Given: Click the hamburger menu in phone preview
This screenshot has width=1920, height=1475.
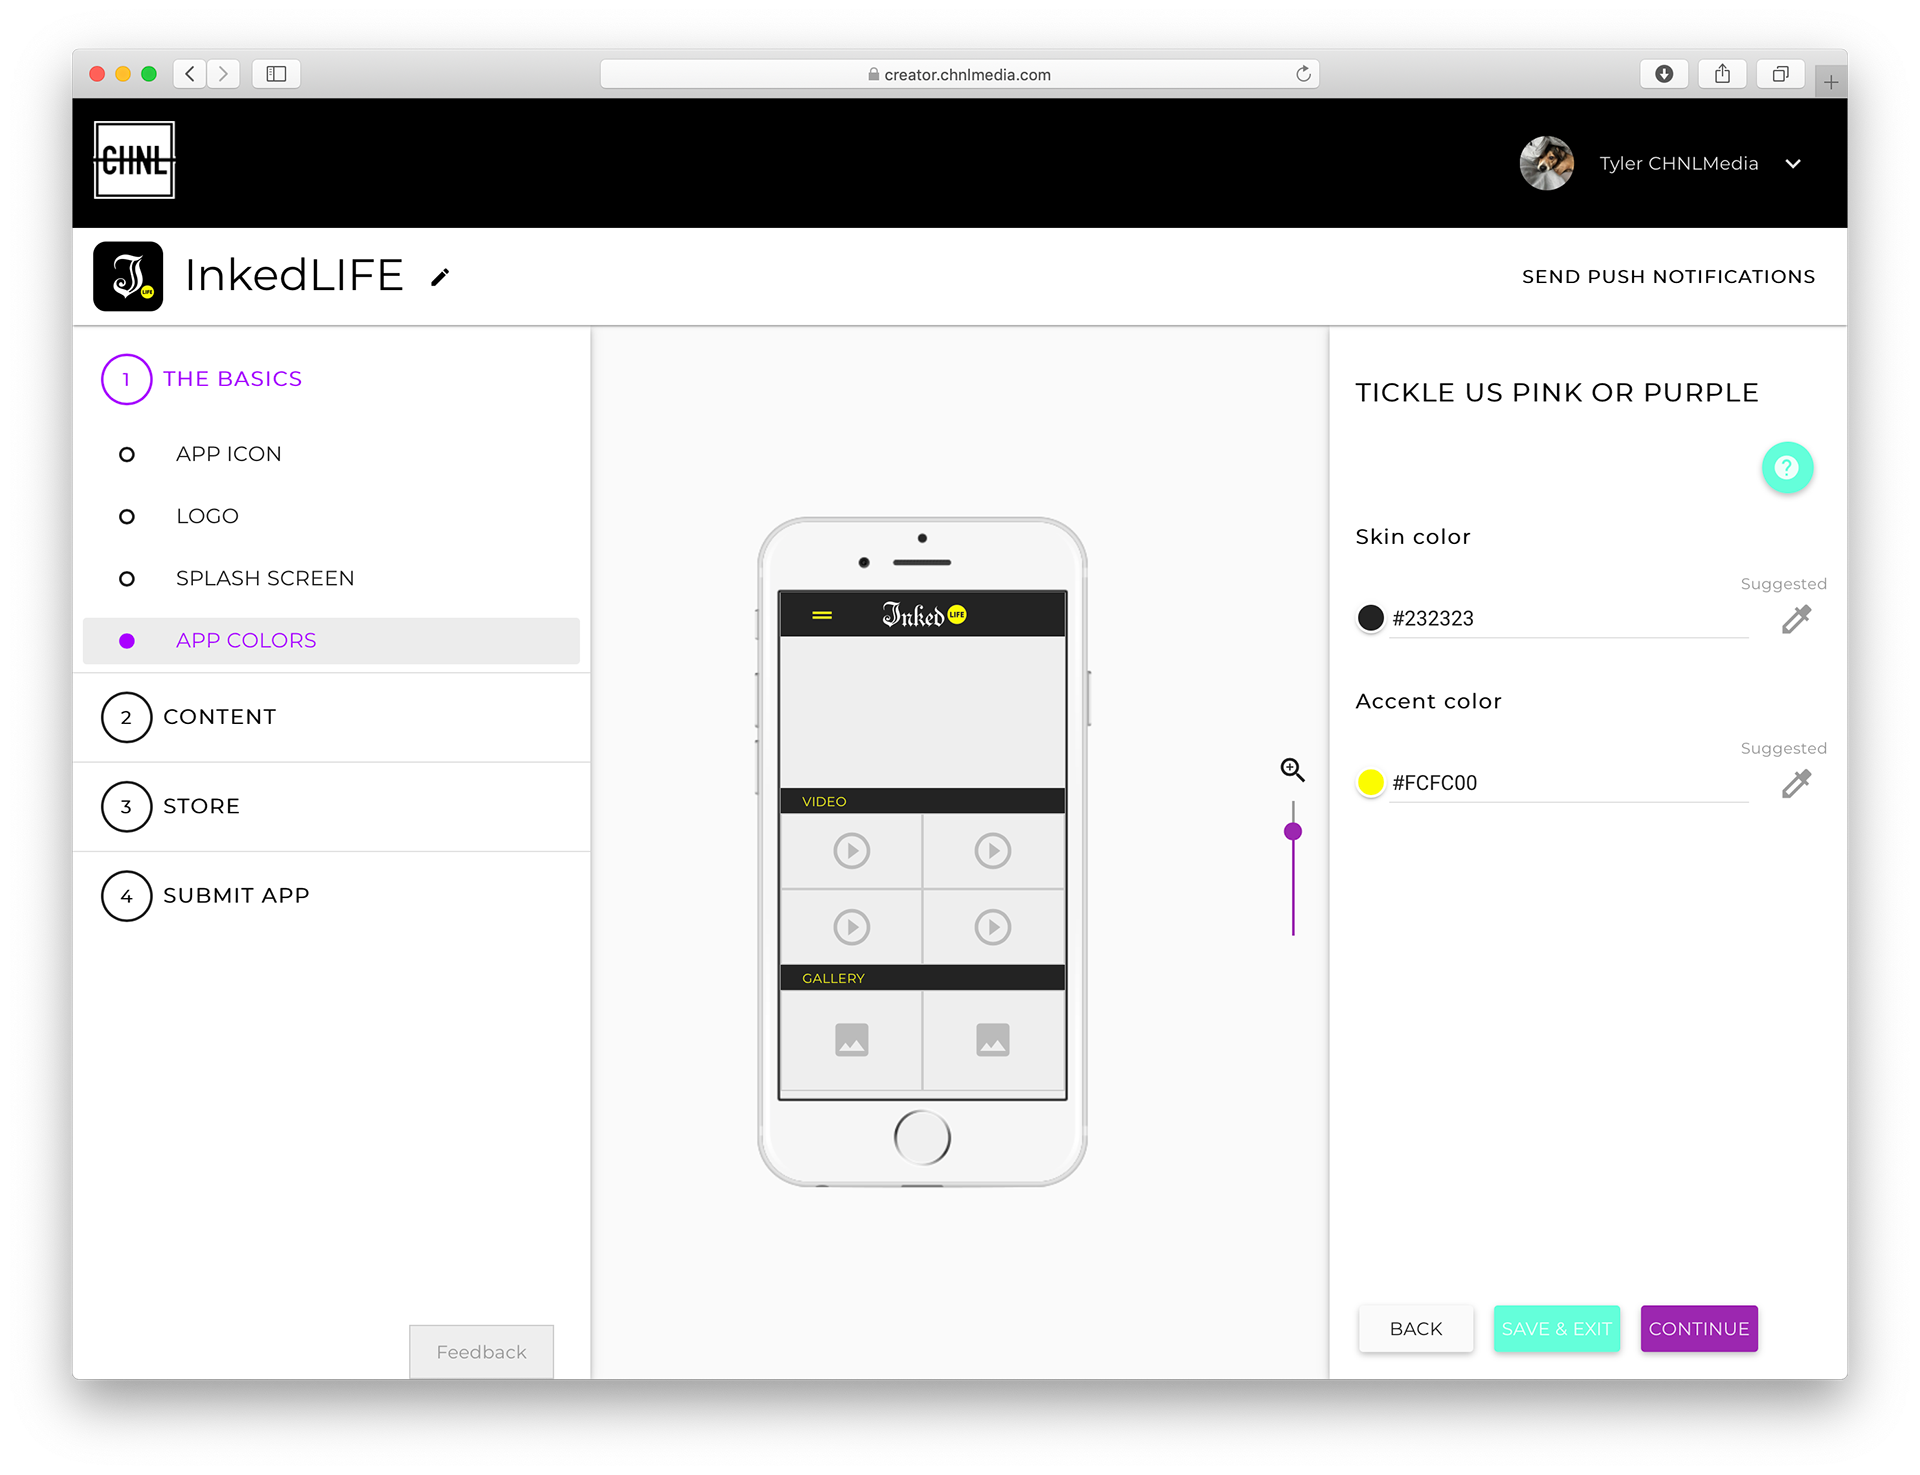Looking at the screenshot, I should tap(822, 615).
